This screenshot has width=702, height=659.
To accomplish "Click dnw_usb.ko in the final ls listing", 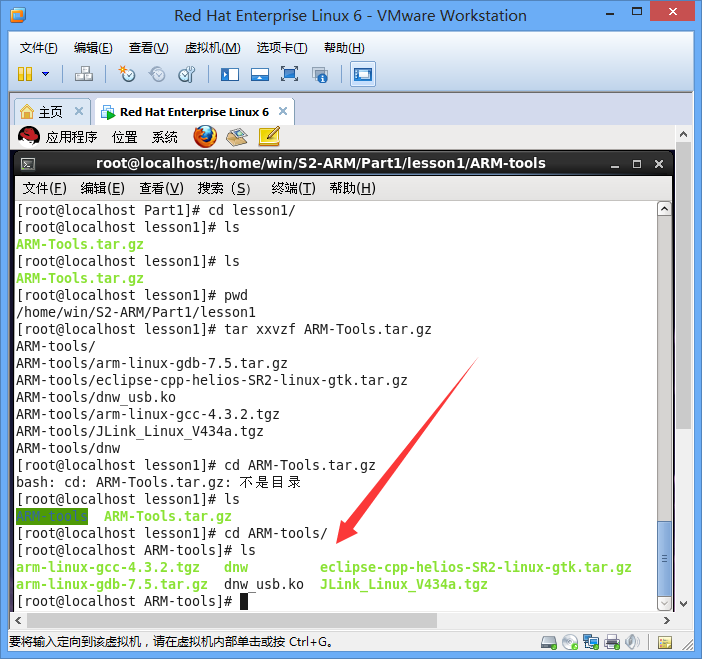I will point(264,584).
